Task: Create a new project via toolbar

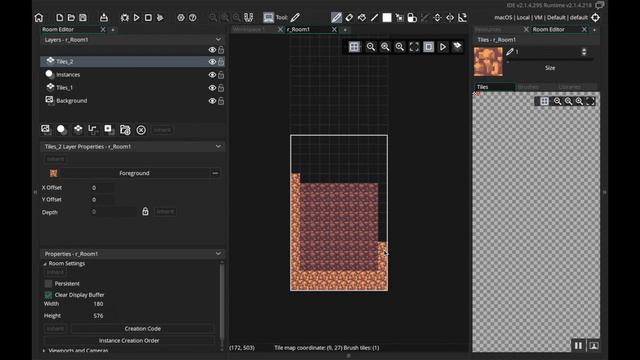Action: 60,18
